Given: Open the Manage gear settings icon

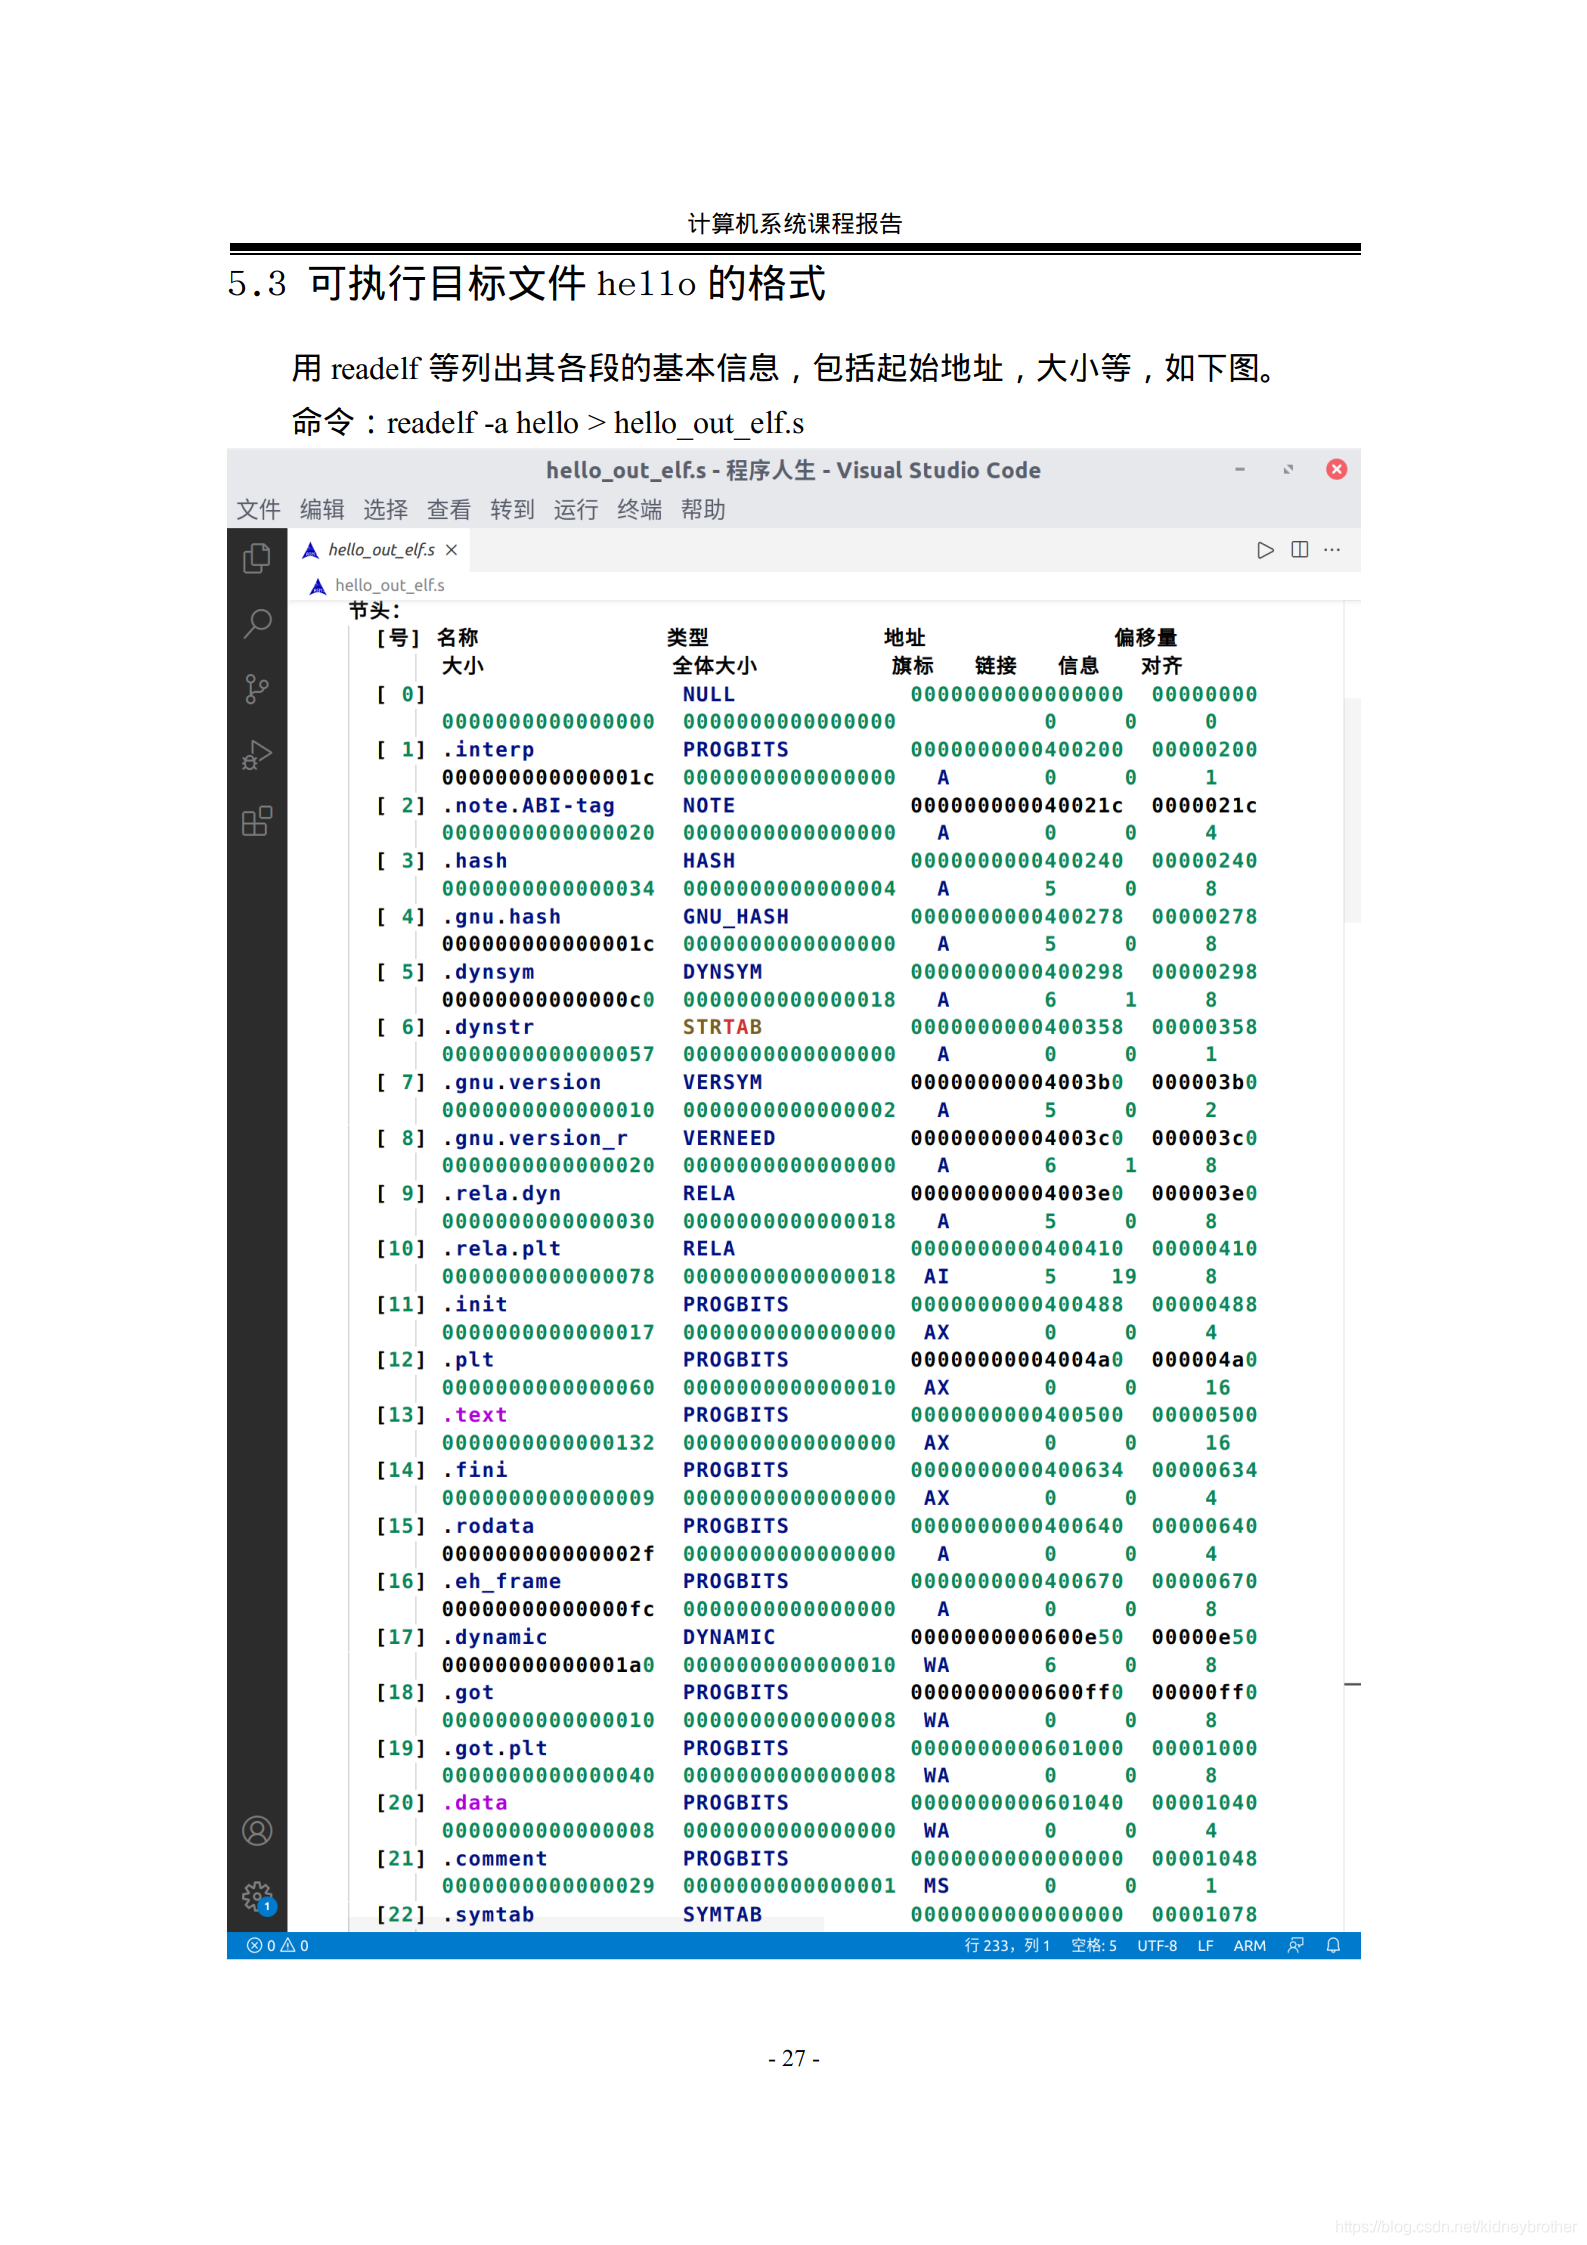Looking at the screenshot, I should coord(257,1896).
